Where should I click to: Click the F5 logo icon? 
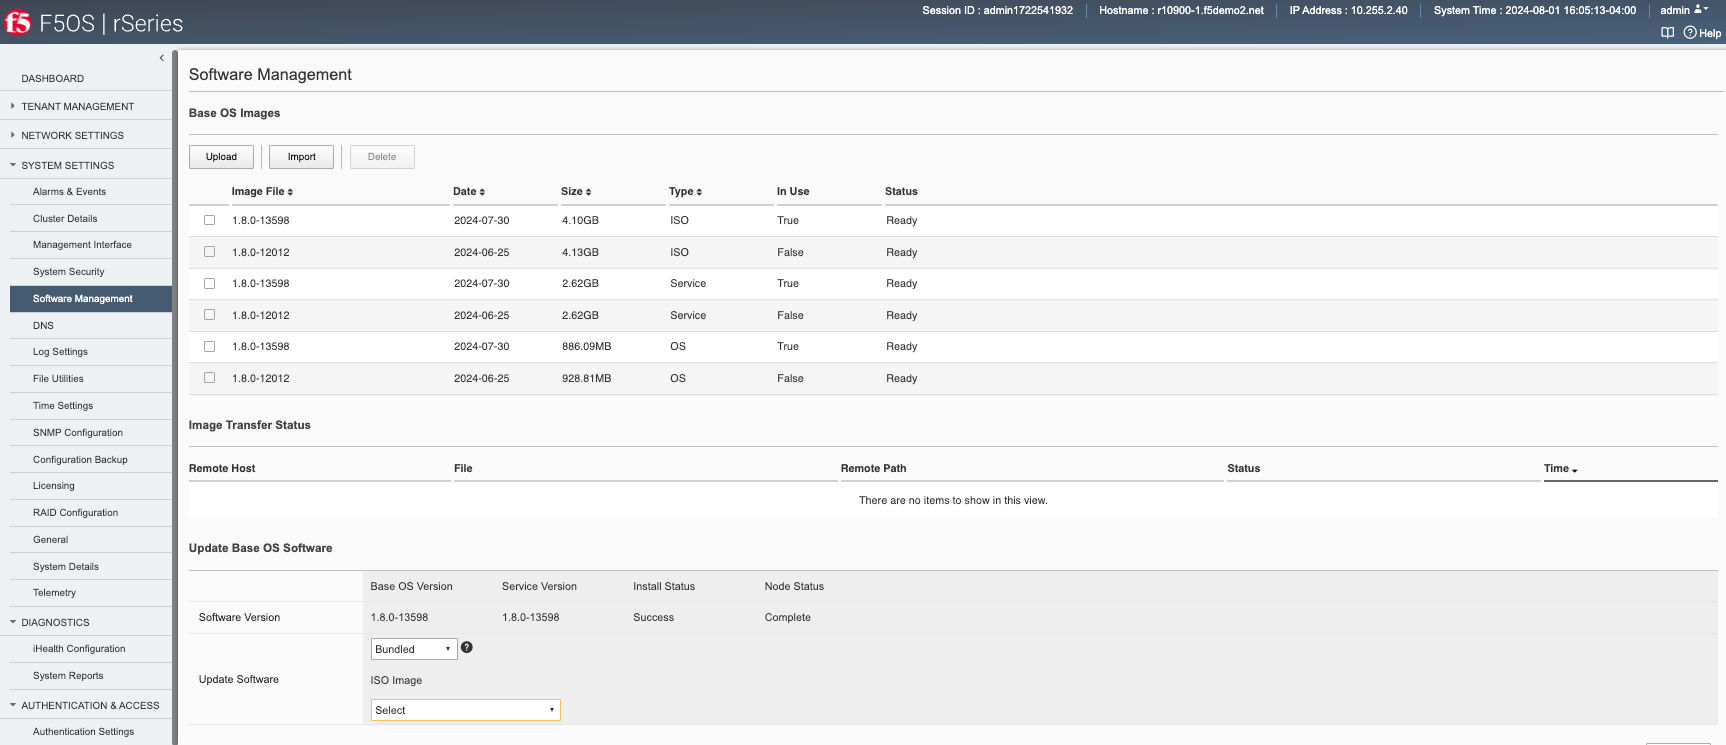pos(18,22)
